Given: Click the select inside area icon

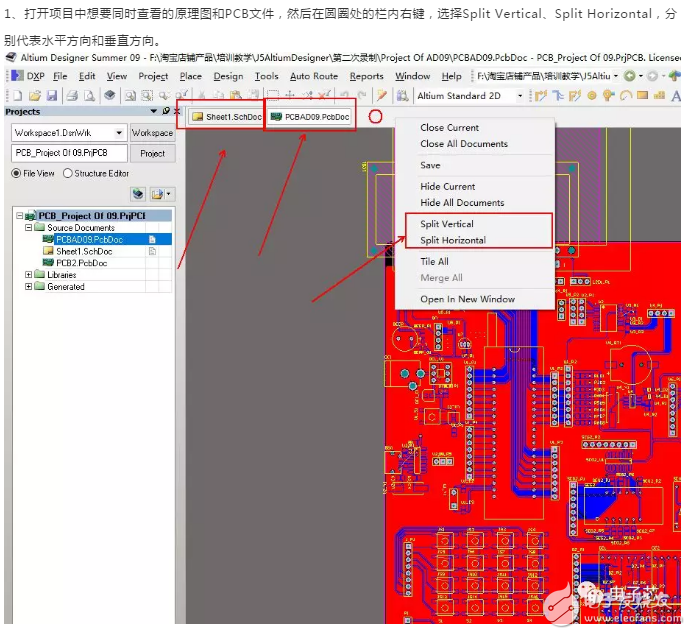Looking at the screenshot, I should click(273, 95).
